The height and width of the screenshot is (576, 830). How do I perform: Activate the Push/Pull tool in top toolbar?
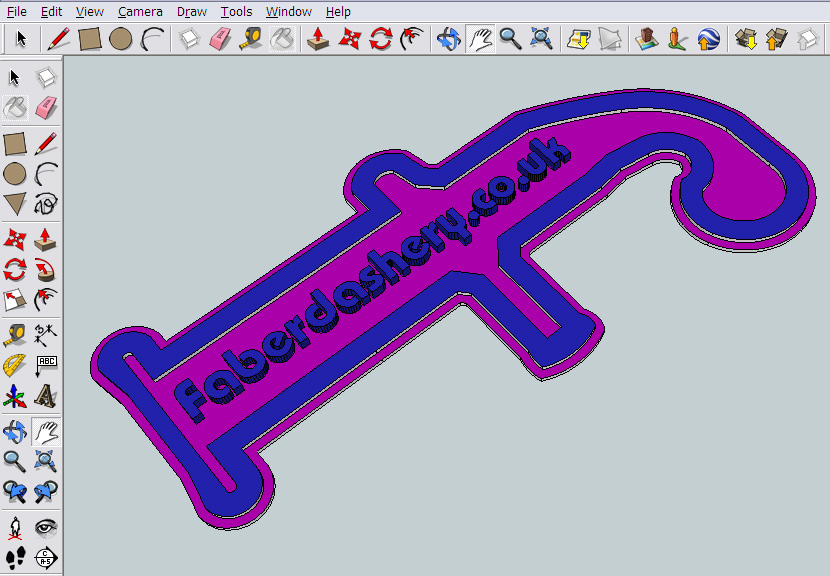pyautogui.click(x=318, y=39)
